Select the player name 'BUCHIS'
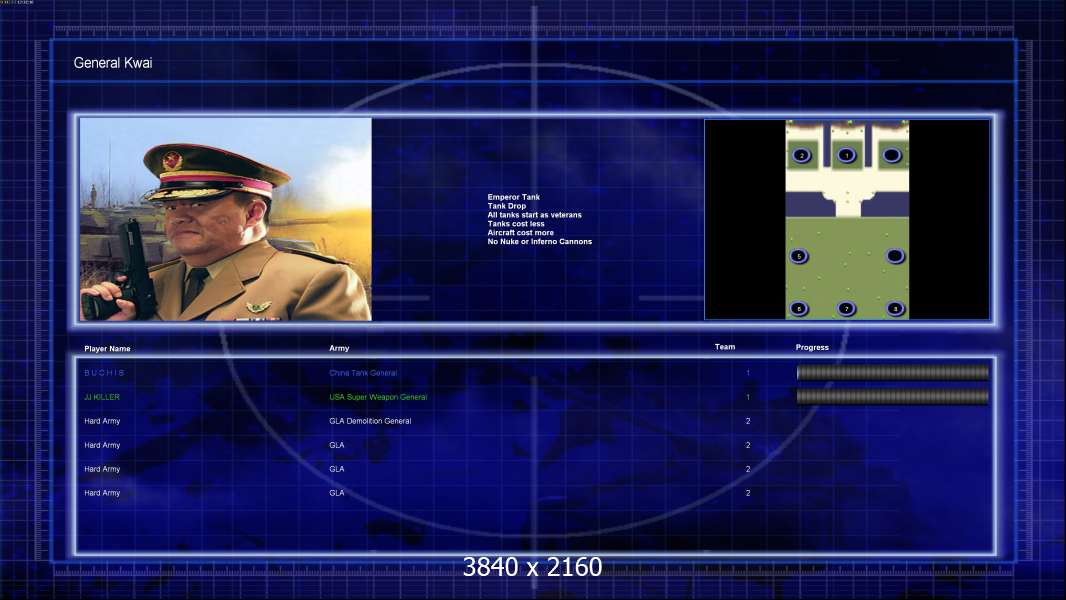Image resolution: width=1066 pixels, height=600 pixels. [x=104, y=373]
